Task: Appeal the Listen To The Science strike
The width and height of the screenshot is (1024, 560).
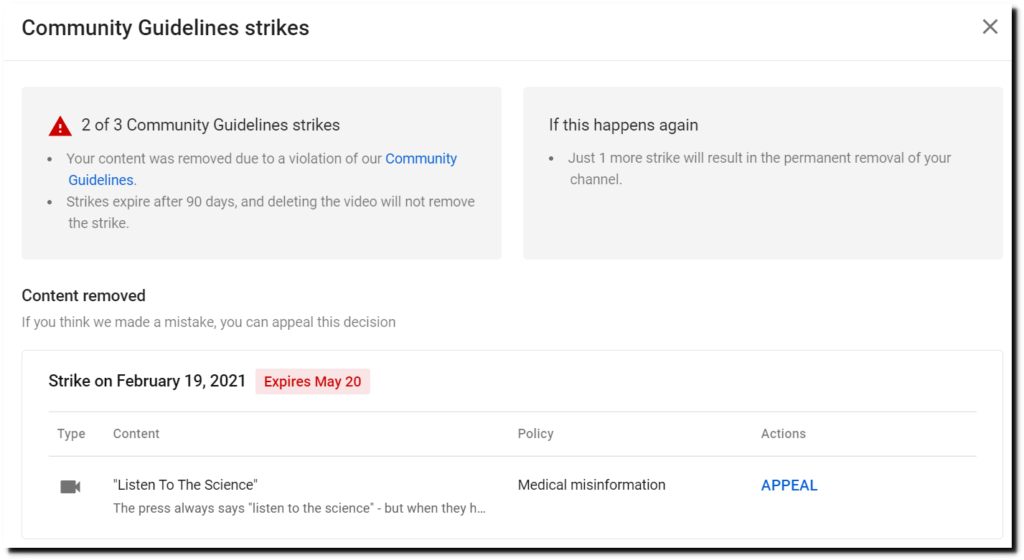Action: click(x=789, y=486)
